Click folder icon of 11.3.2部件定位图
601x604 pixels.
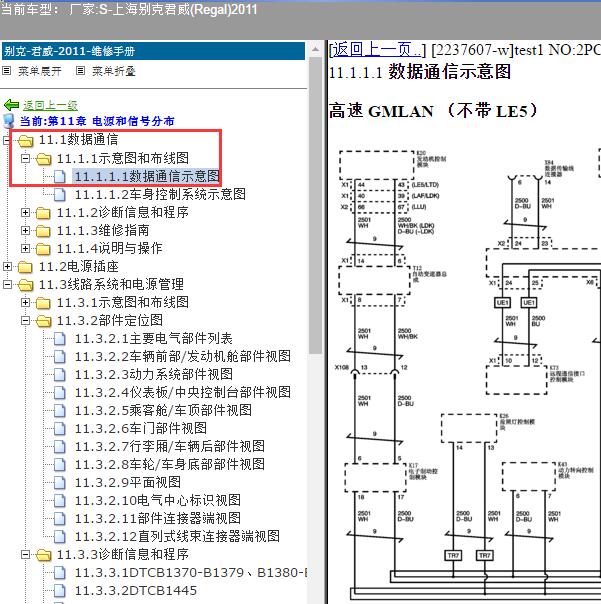44,321
